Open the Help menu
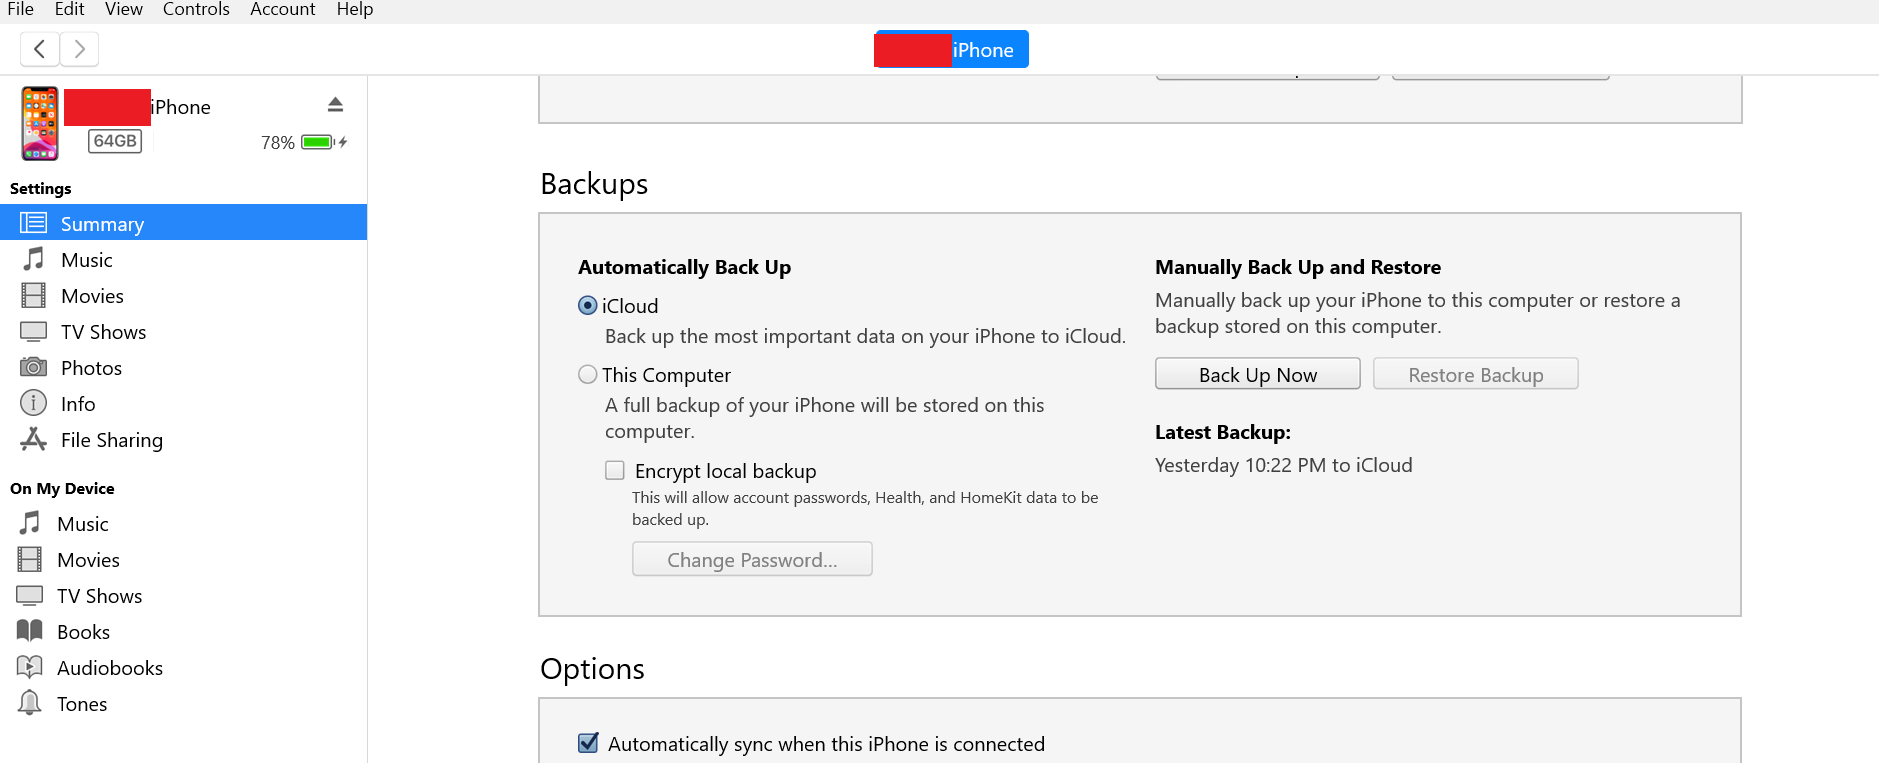The image size is (1879, 763). pyautogui.click(x=355, y=9)
